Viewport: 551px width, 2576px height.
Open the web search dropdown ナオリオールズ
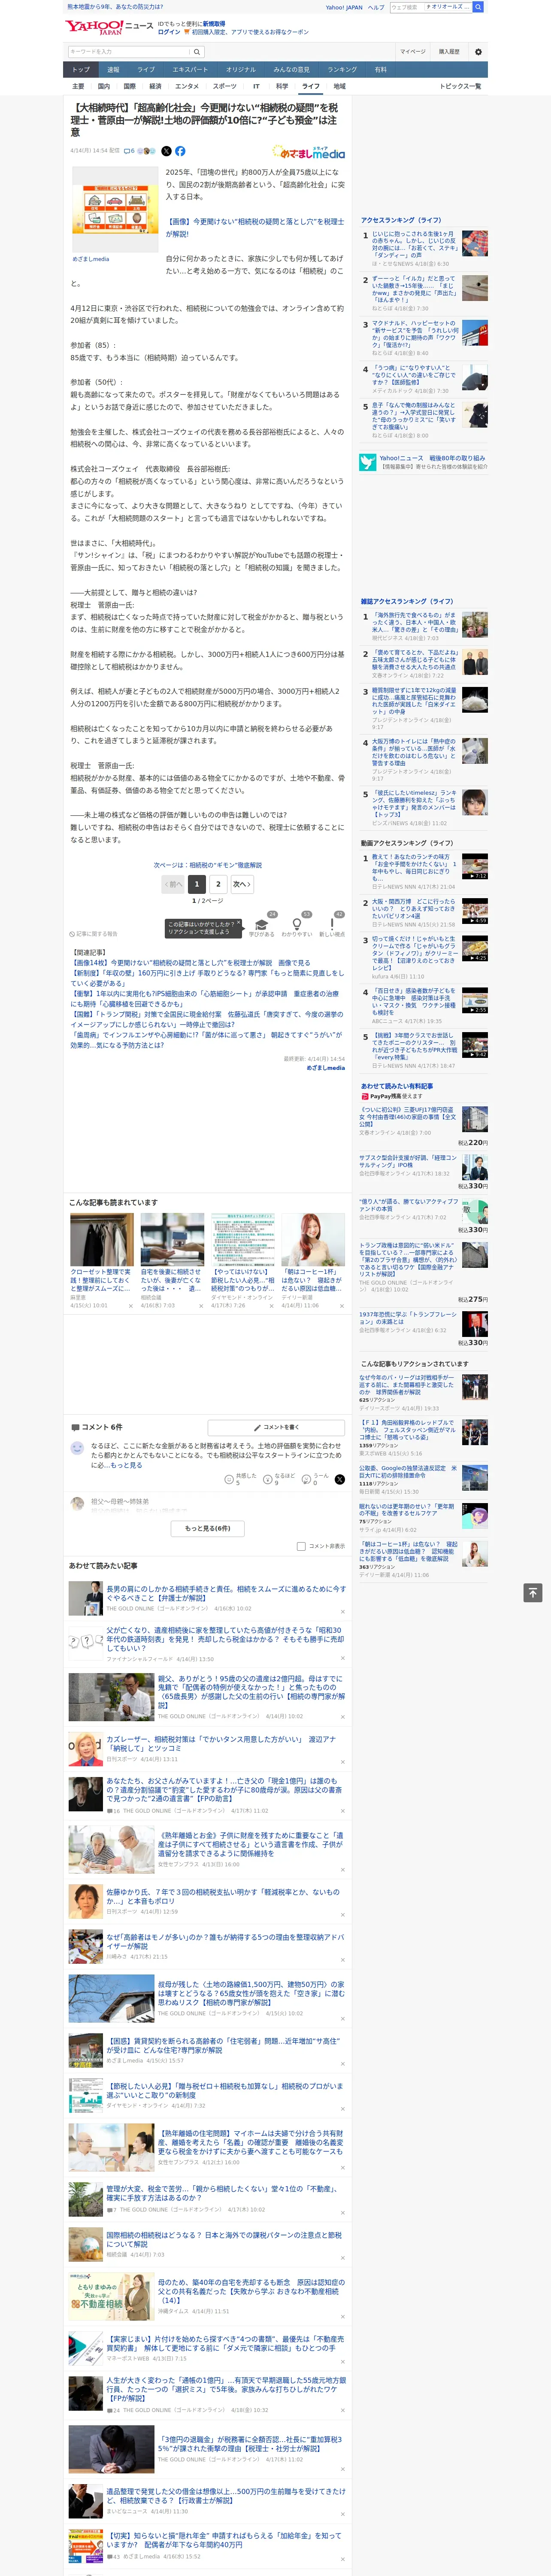point(448,7)
